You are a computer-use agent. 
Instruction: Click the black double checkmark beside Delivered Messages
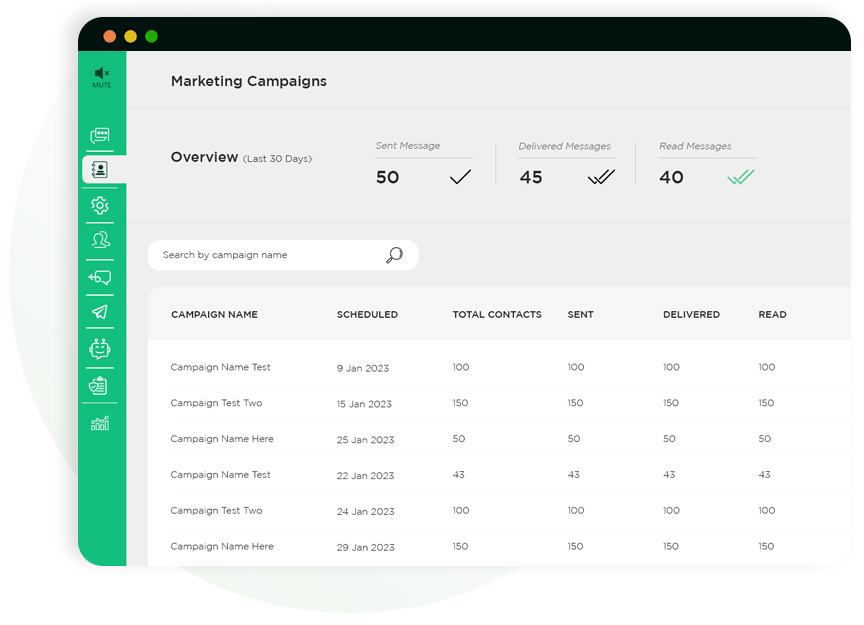[x=601, y=177]
